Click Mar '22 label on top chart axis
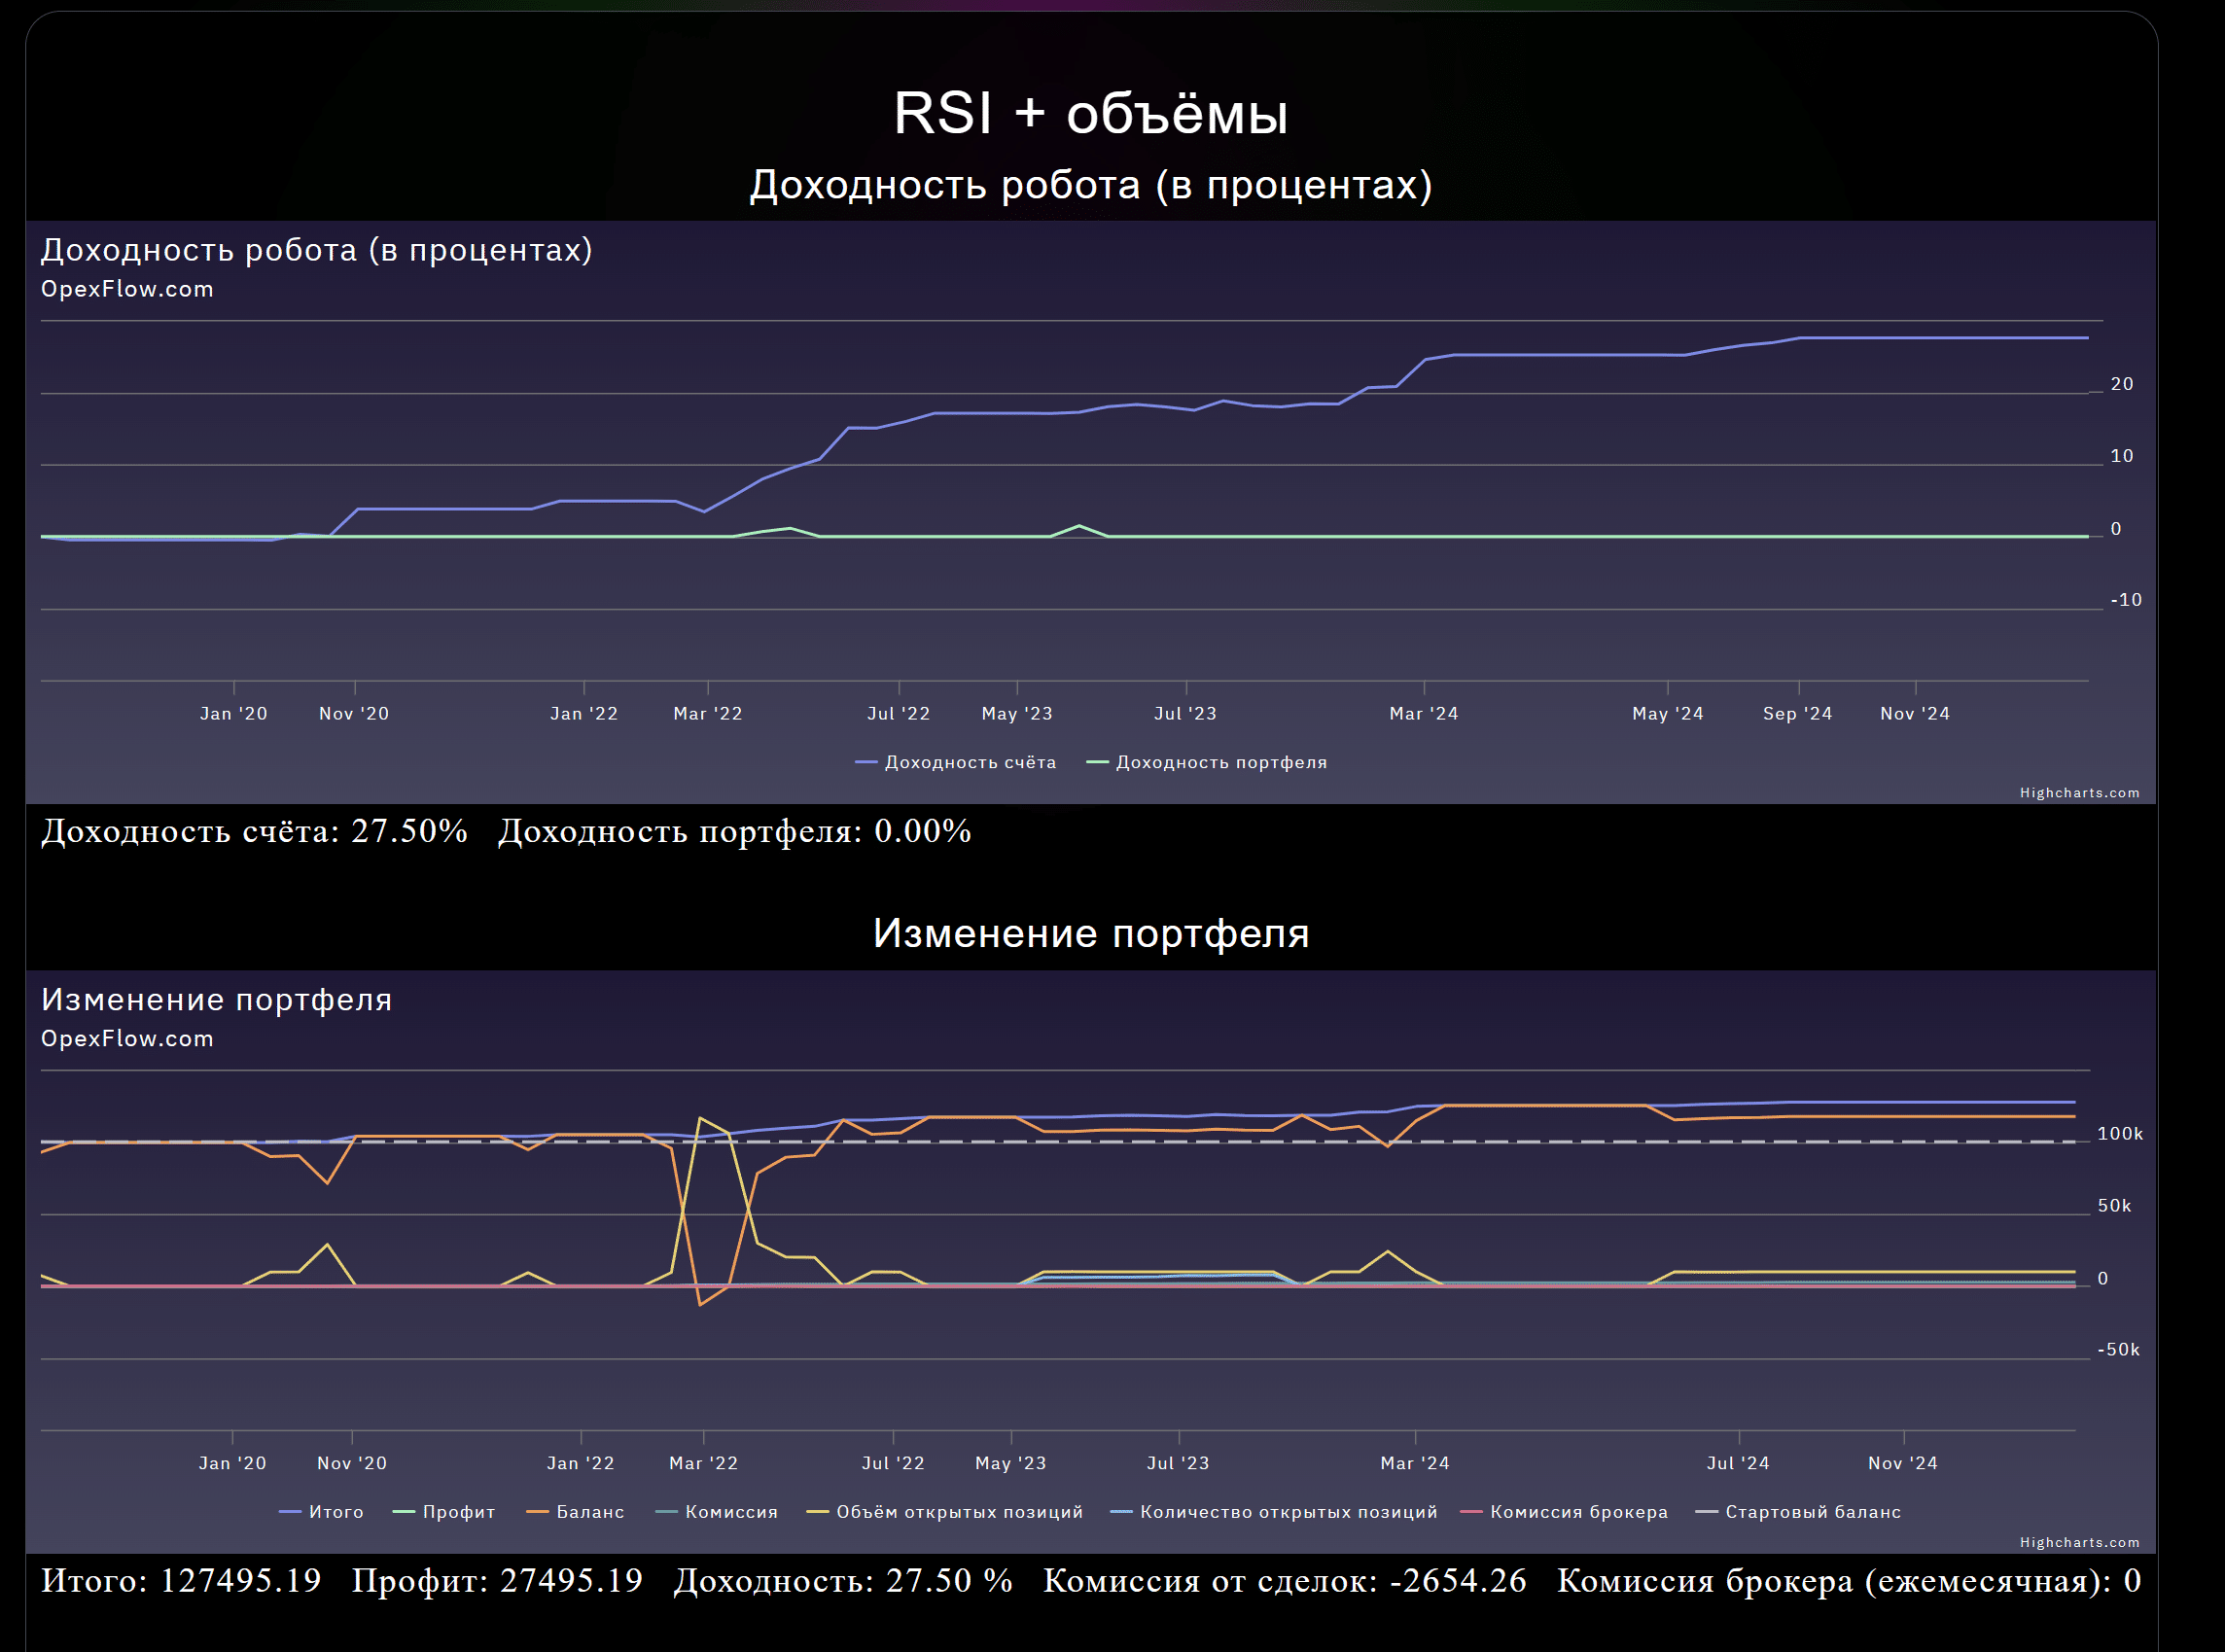 pos(708,714)
